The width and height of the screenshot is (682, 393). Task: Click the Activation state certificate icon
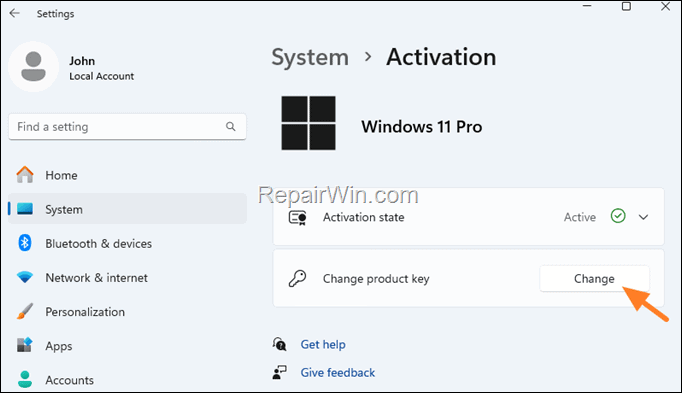[298, 217]
